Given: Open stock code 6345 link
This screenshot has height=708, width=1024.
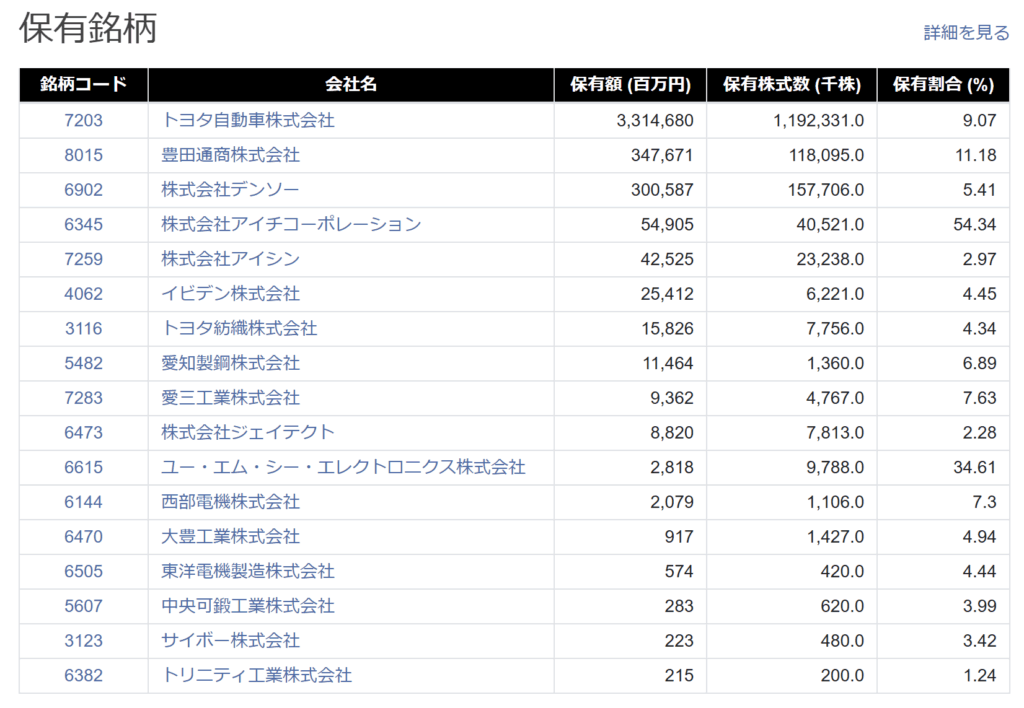Looking at the screenshot, I should (x=84, y=224).
